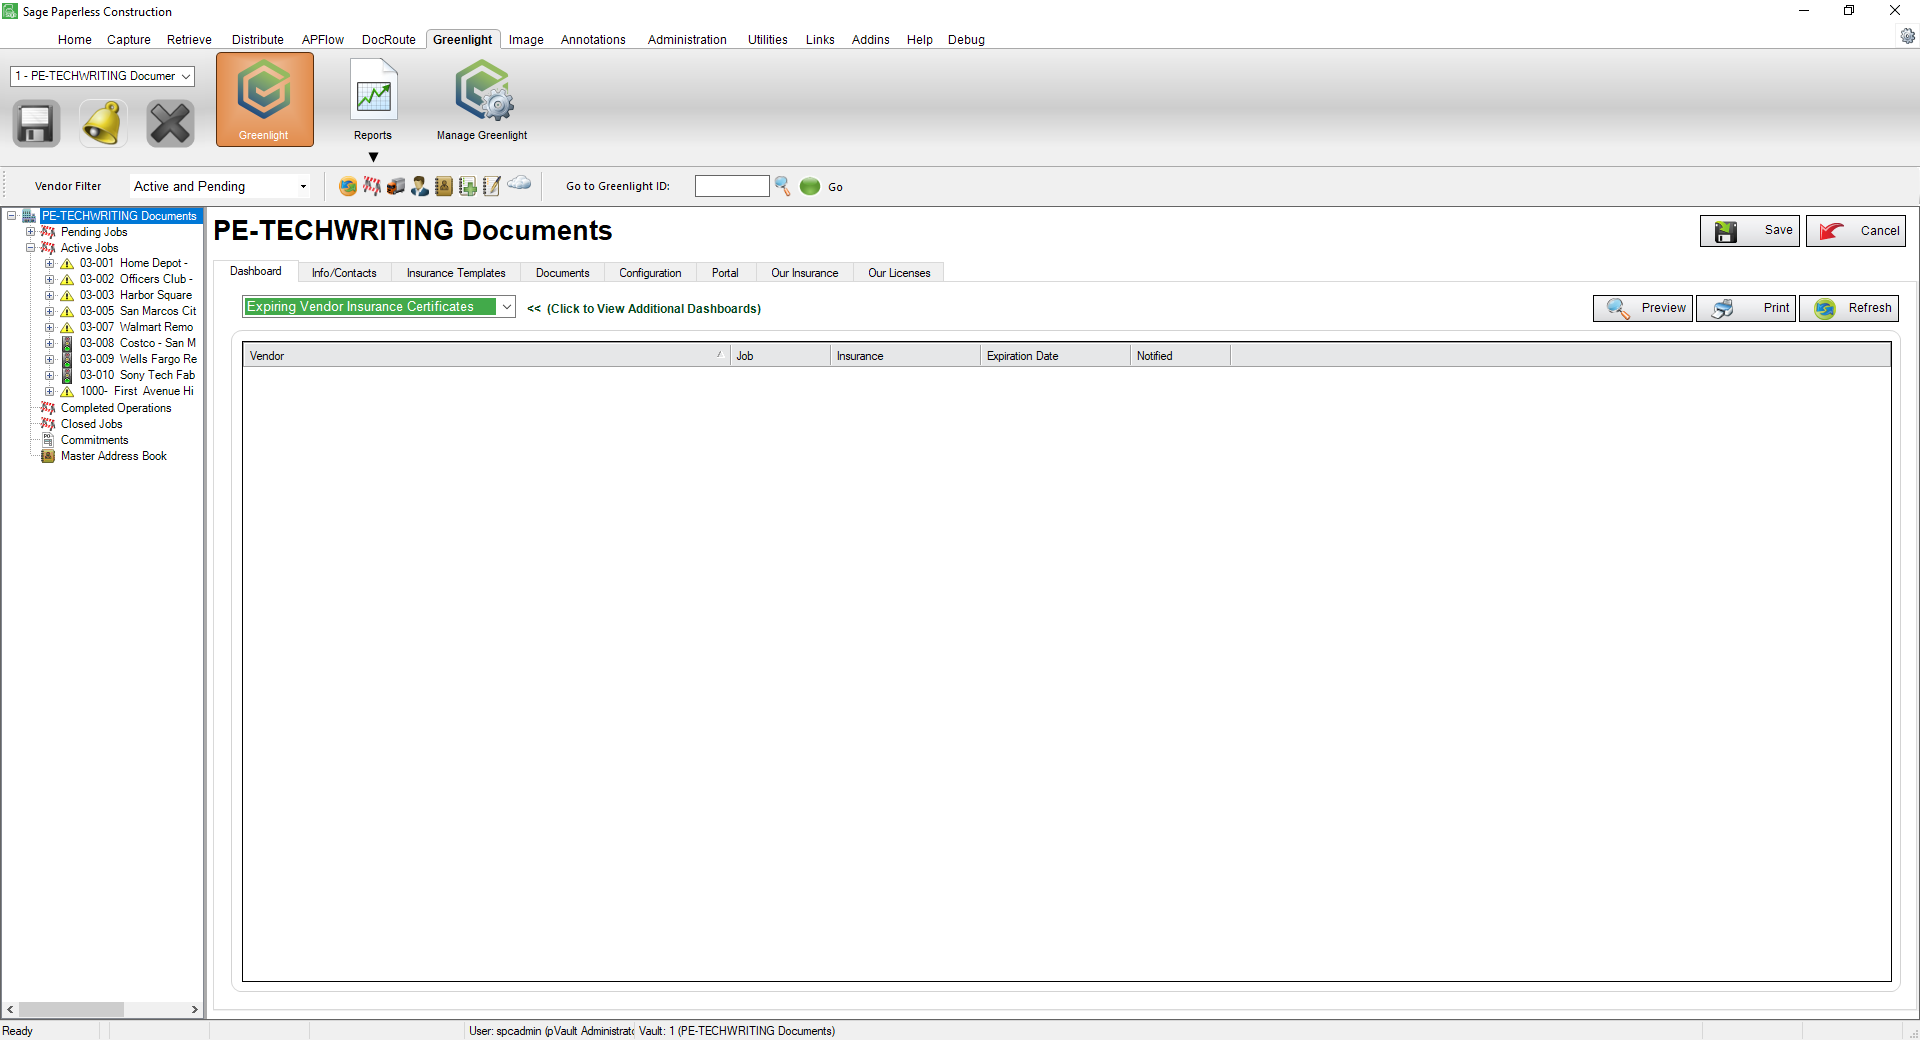Click the construction barrier jobs toolbar icon
This screenshot has height=1040, width=1920.
click(x=372, y=186)
